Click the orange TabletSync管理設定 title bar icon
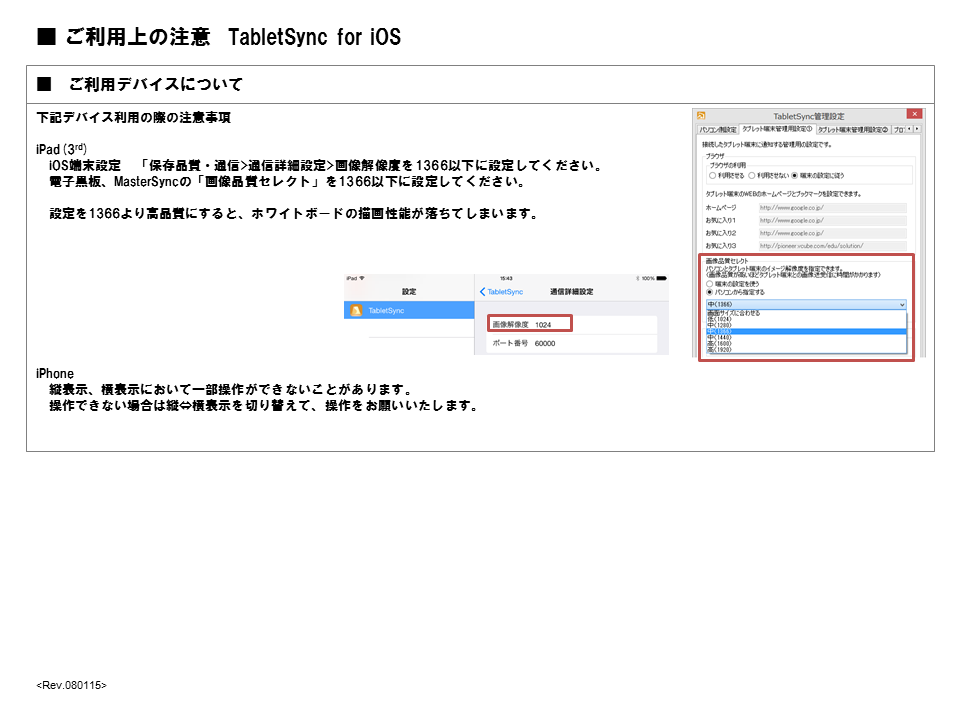This screenshot has height=720, width=960. click(x=702, y=115)
